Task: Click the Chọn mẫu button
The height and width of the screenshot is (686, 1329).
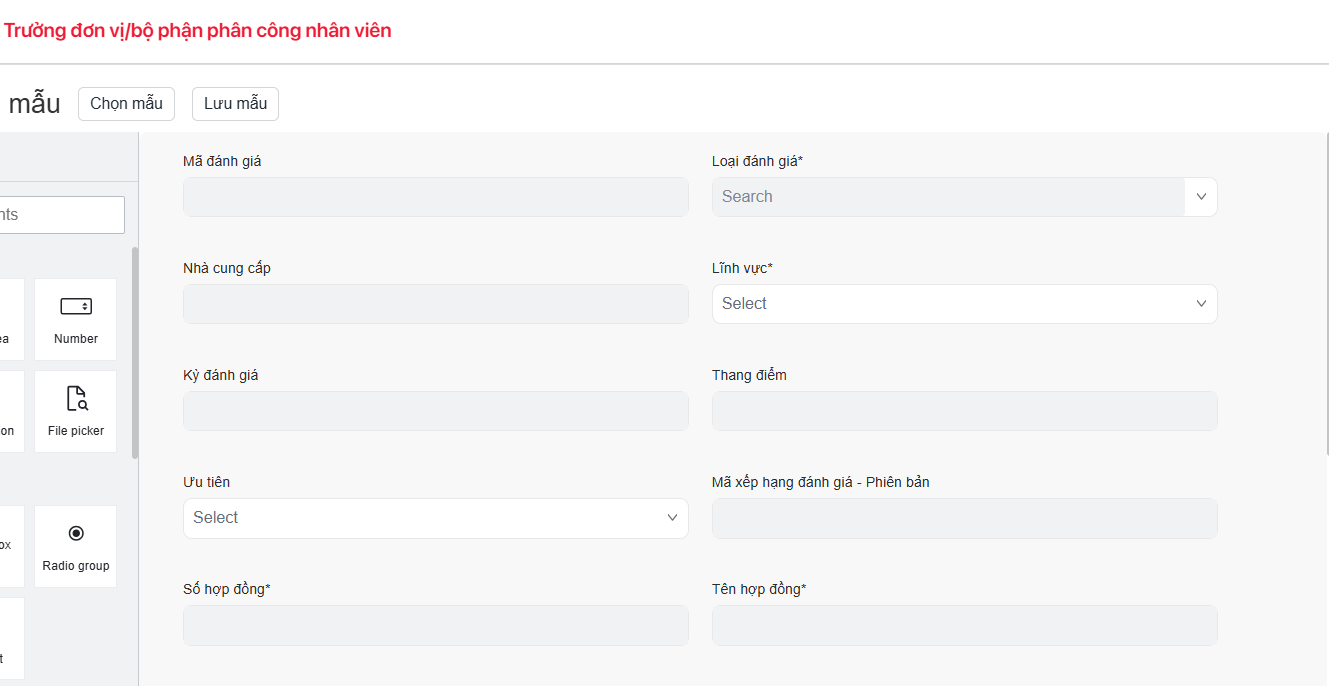Action: coord(126,104)
